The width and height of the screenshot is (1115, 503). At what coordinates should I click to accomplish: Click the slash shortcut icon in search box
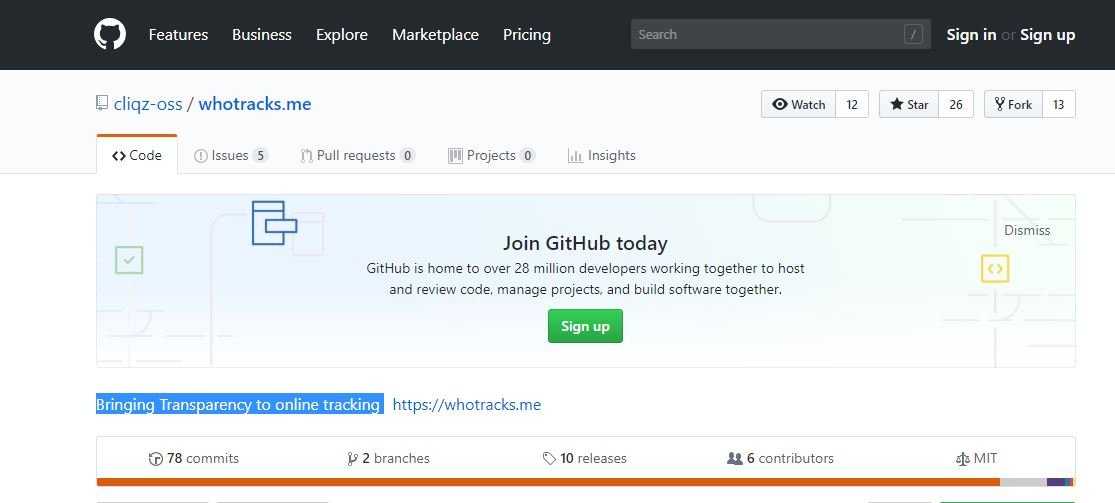[x=914, y=34]
